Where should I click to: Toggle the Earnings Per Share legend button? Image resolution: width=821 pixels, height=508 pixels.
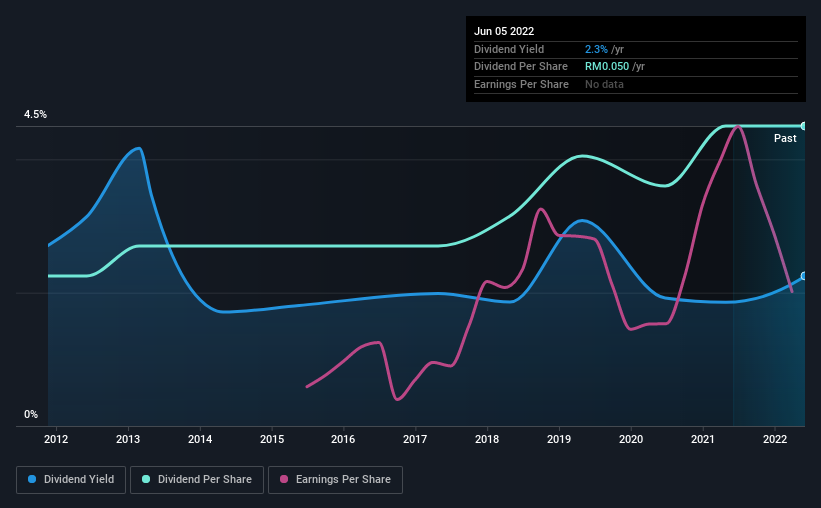pos(336,480)
